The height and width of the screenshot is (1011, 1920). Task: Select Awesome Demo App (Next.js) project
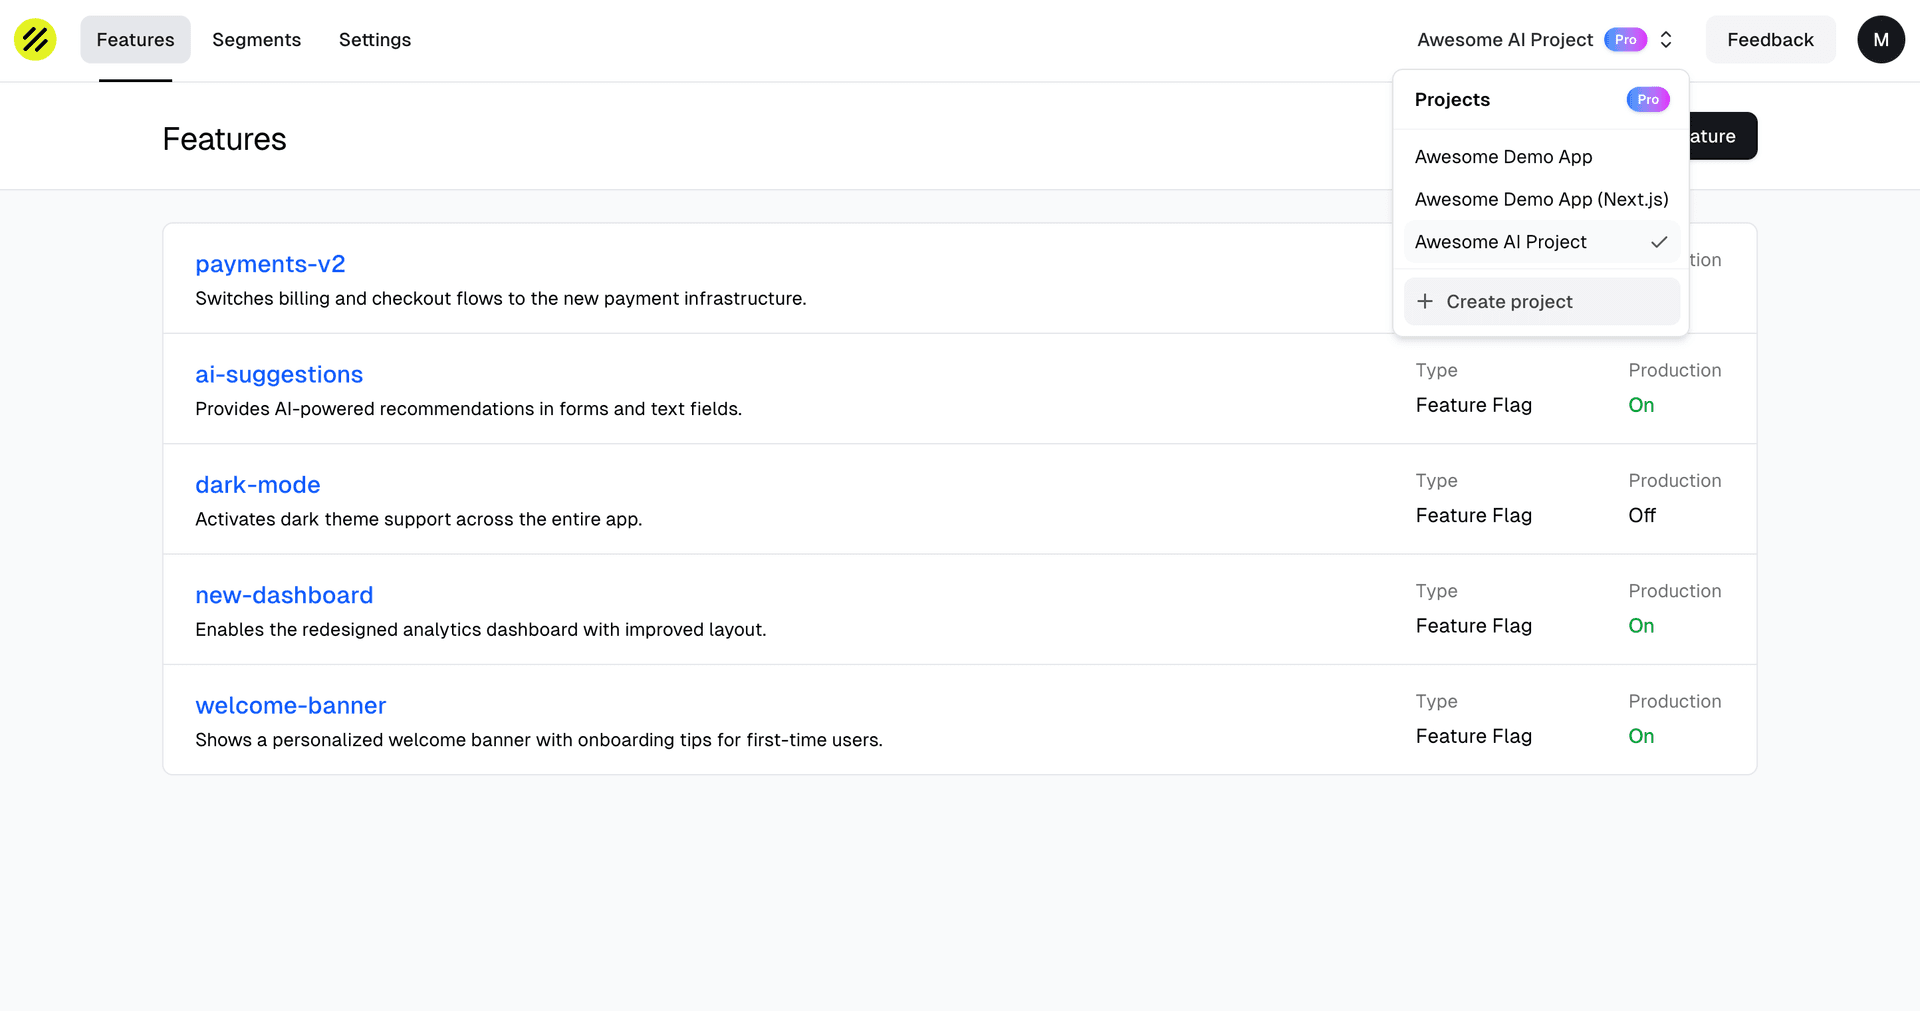[x=1540, y=199]
